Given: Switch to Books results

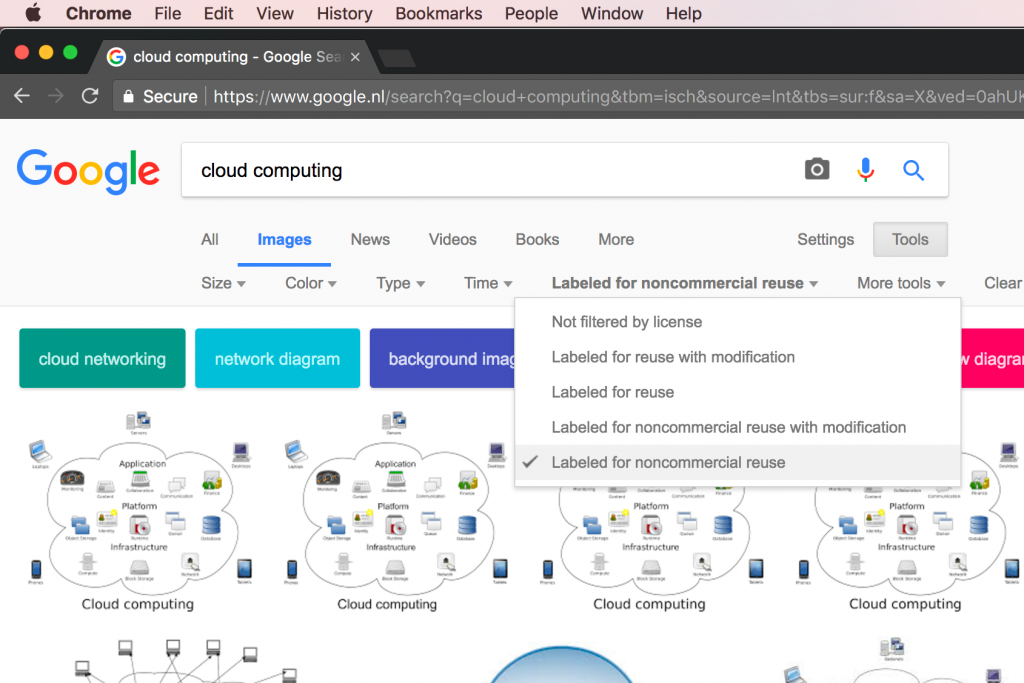Looking at the screenshot, I should click(537, 240).
